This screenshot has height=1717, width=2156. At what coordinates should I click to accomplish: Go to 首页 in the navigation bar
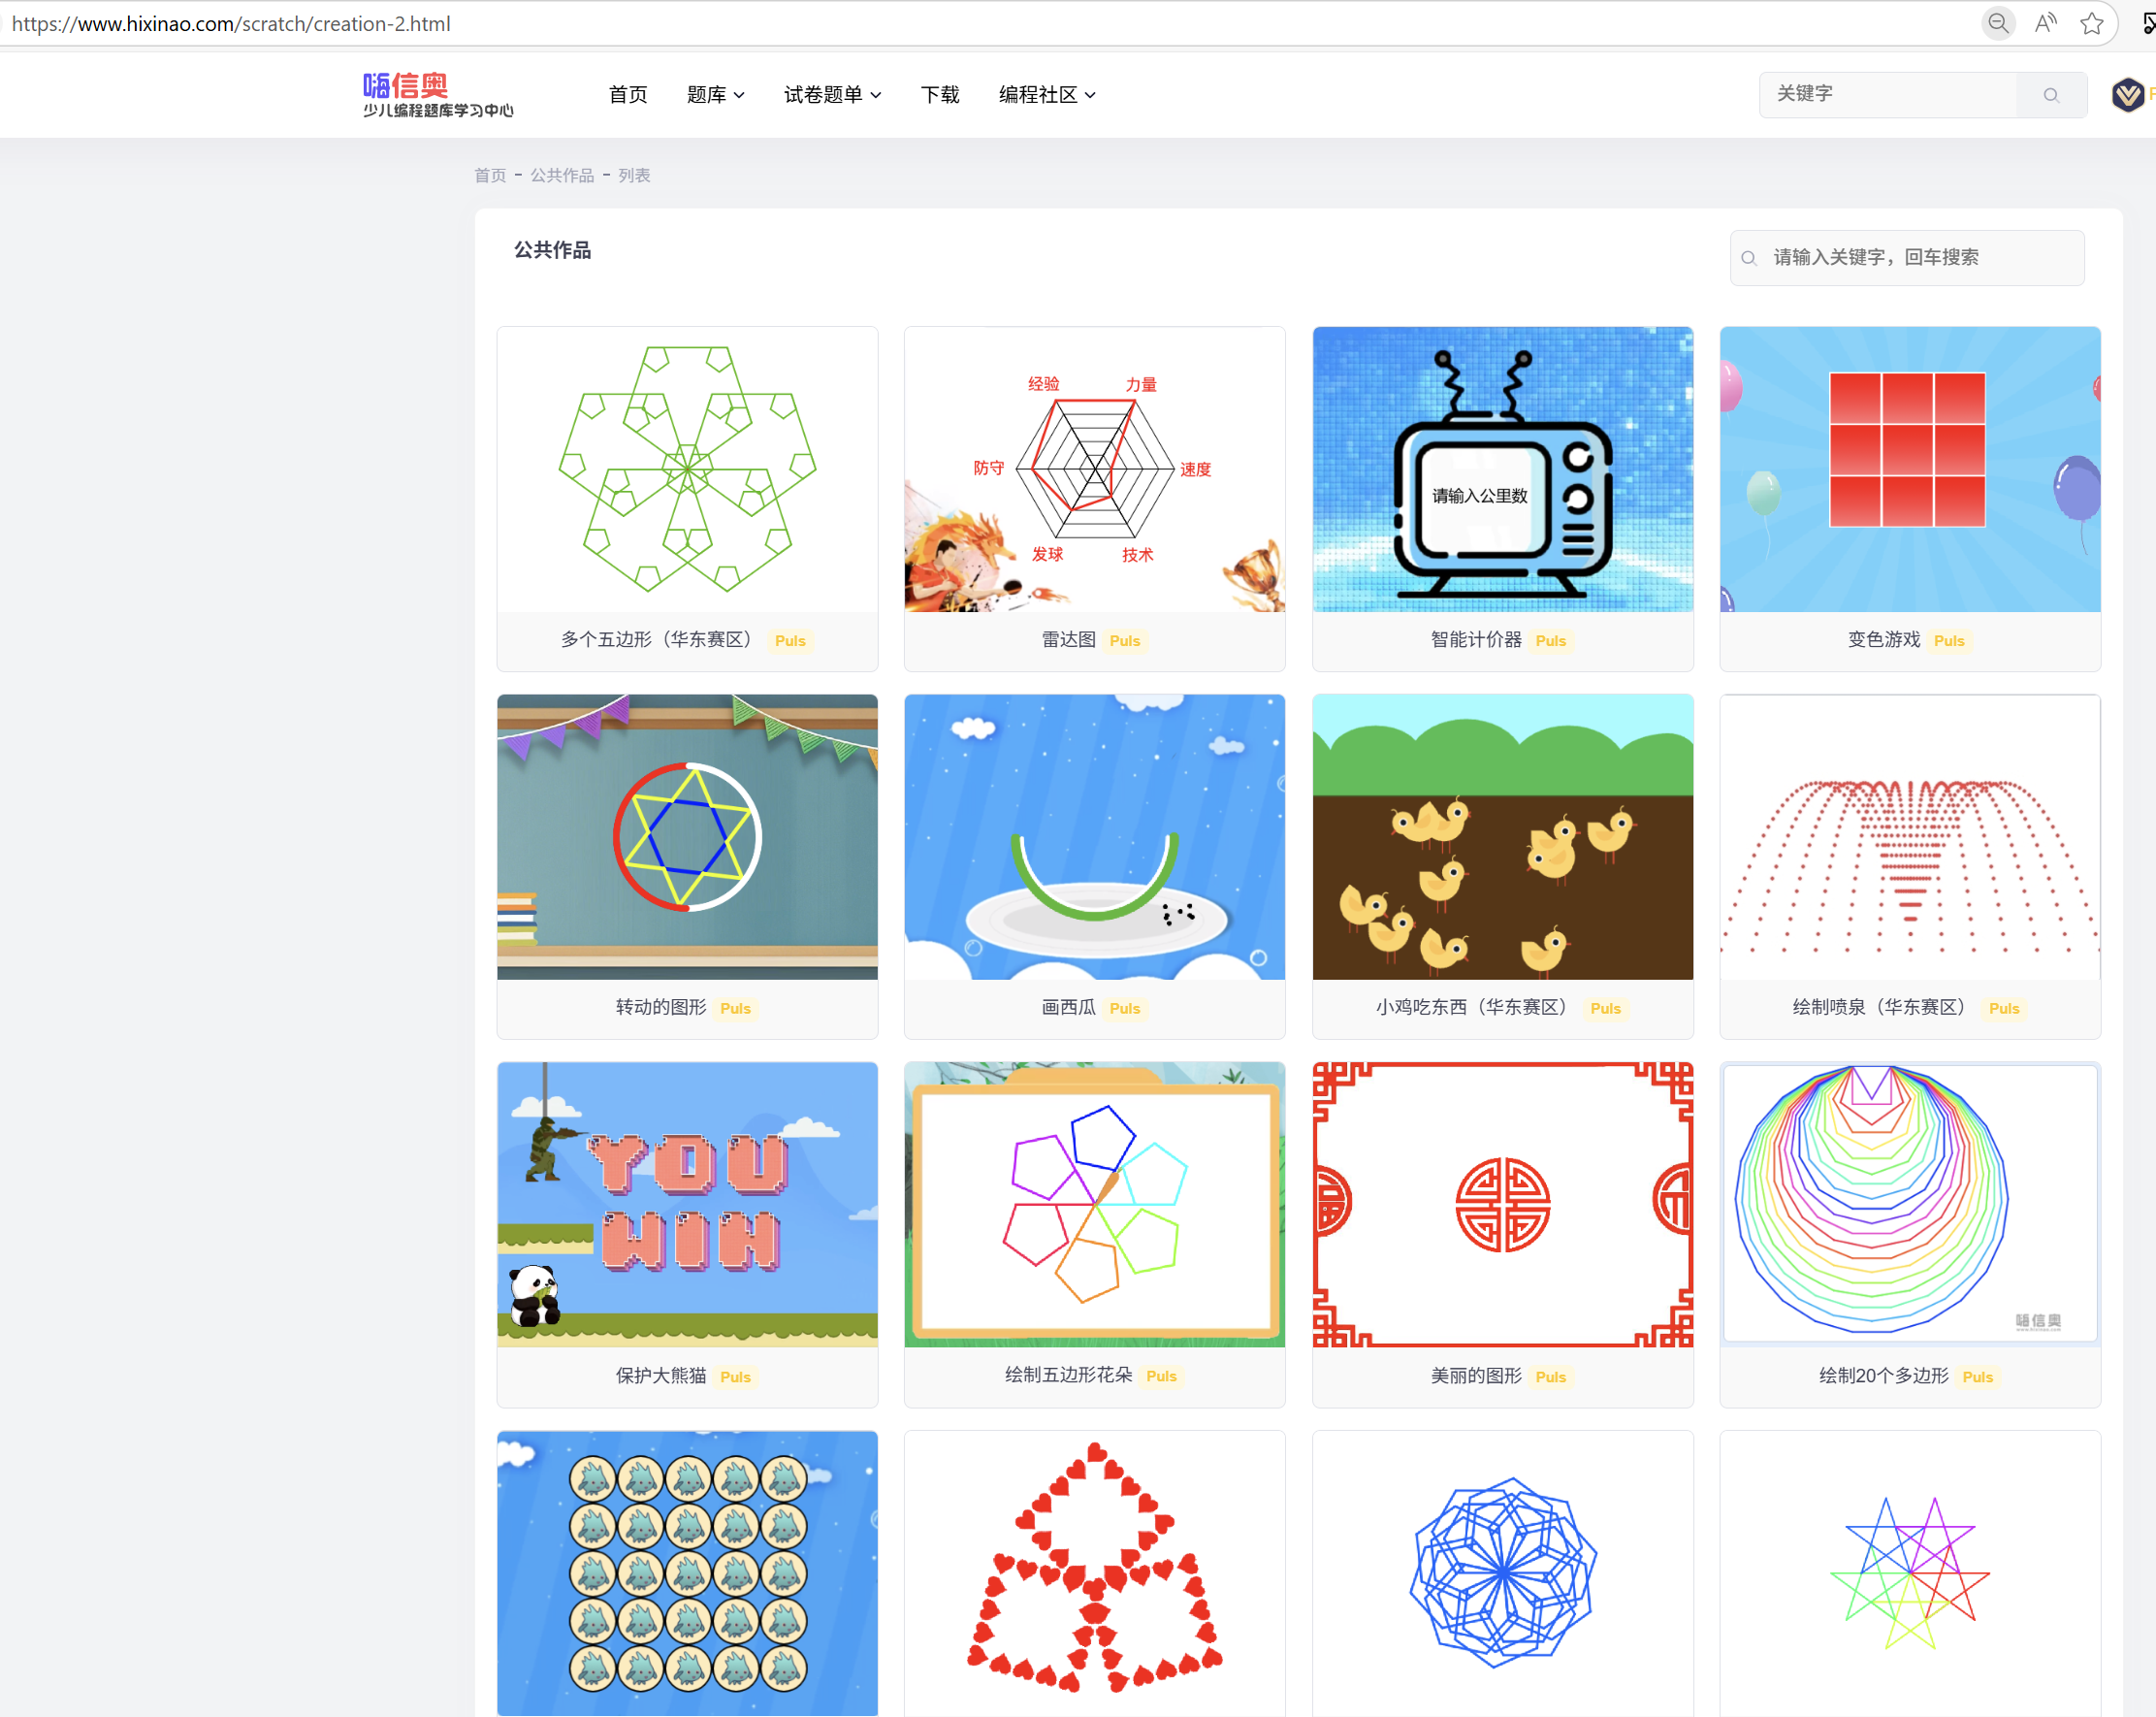(x=628, y=95)
